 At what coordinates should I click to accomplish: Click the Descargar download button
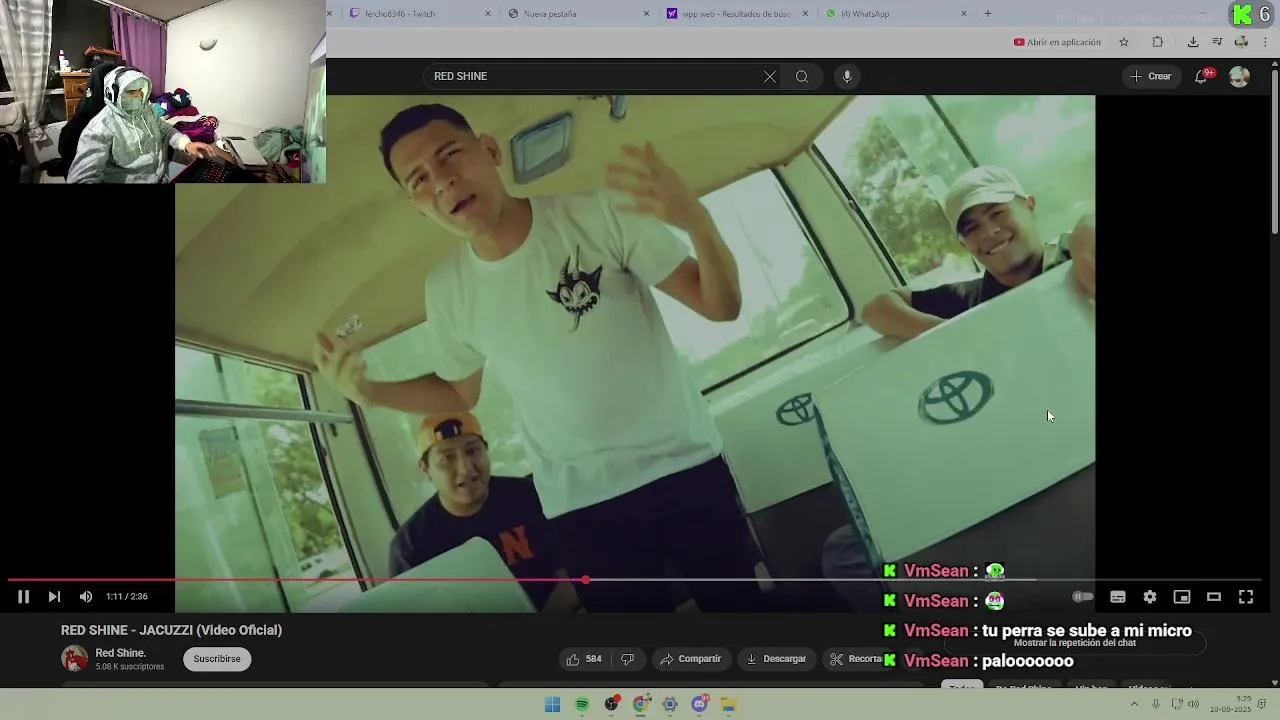click(x=776, y=659)
